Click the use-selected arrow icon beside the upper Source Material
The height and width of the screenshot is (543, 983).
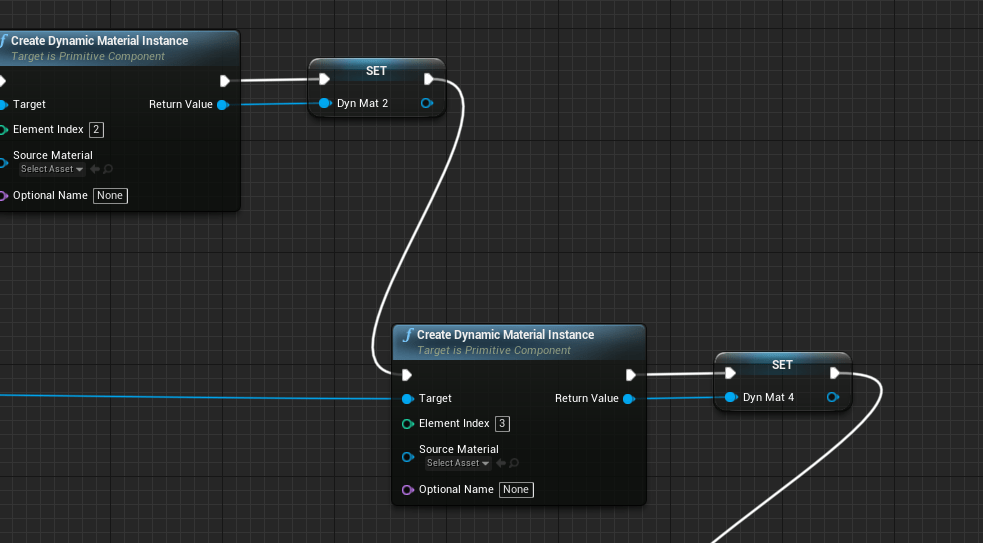[95, 169]
